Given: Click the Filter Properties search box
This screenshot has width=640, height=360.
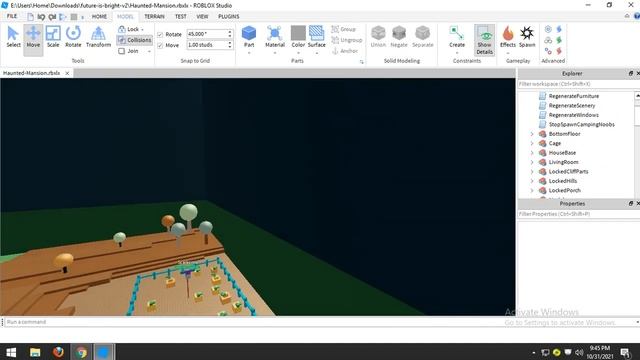Looking at the screenshot, I should (x=578, y=214).
